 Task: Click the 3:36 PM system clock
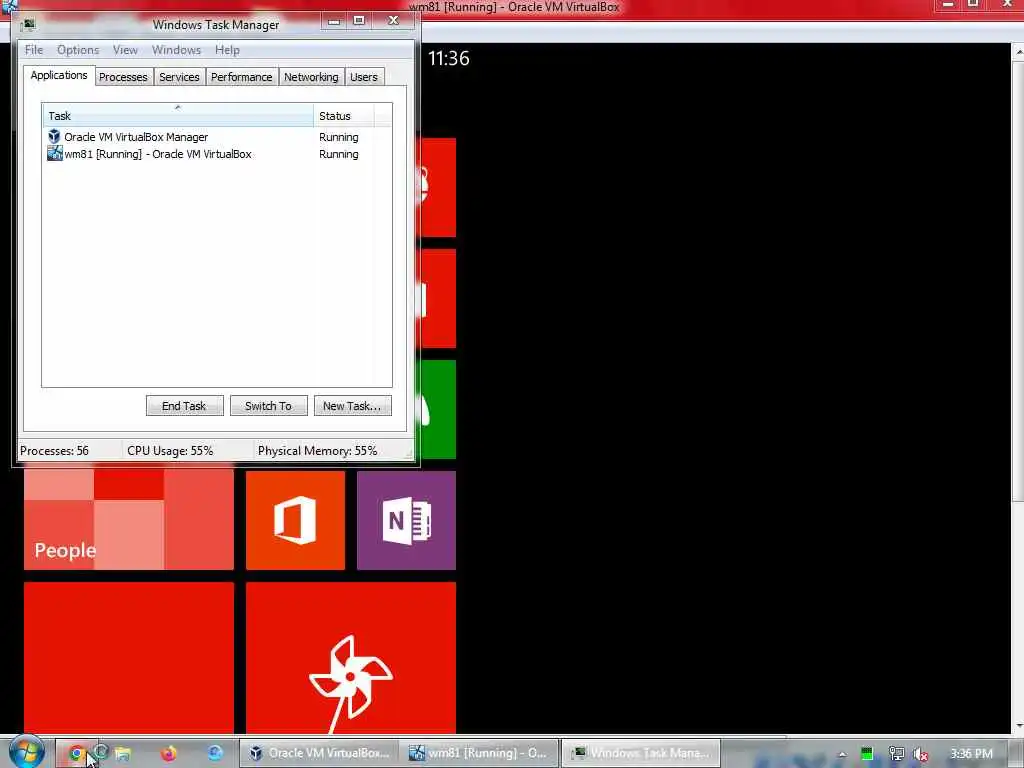tap(971, 754)
